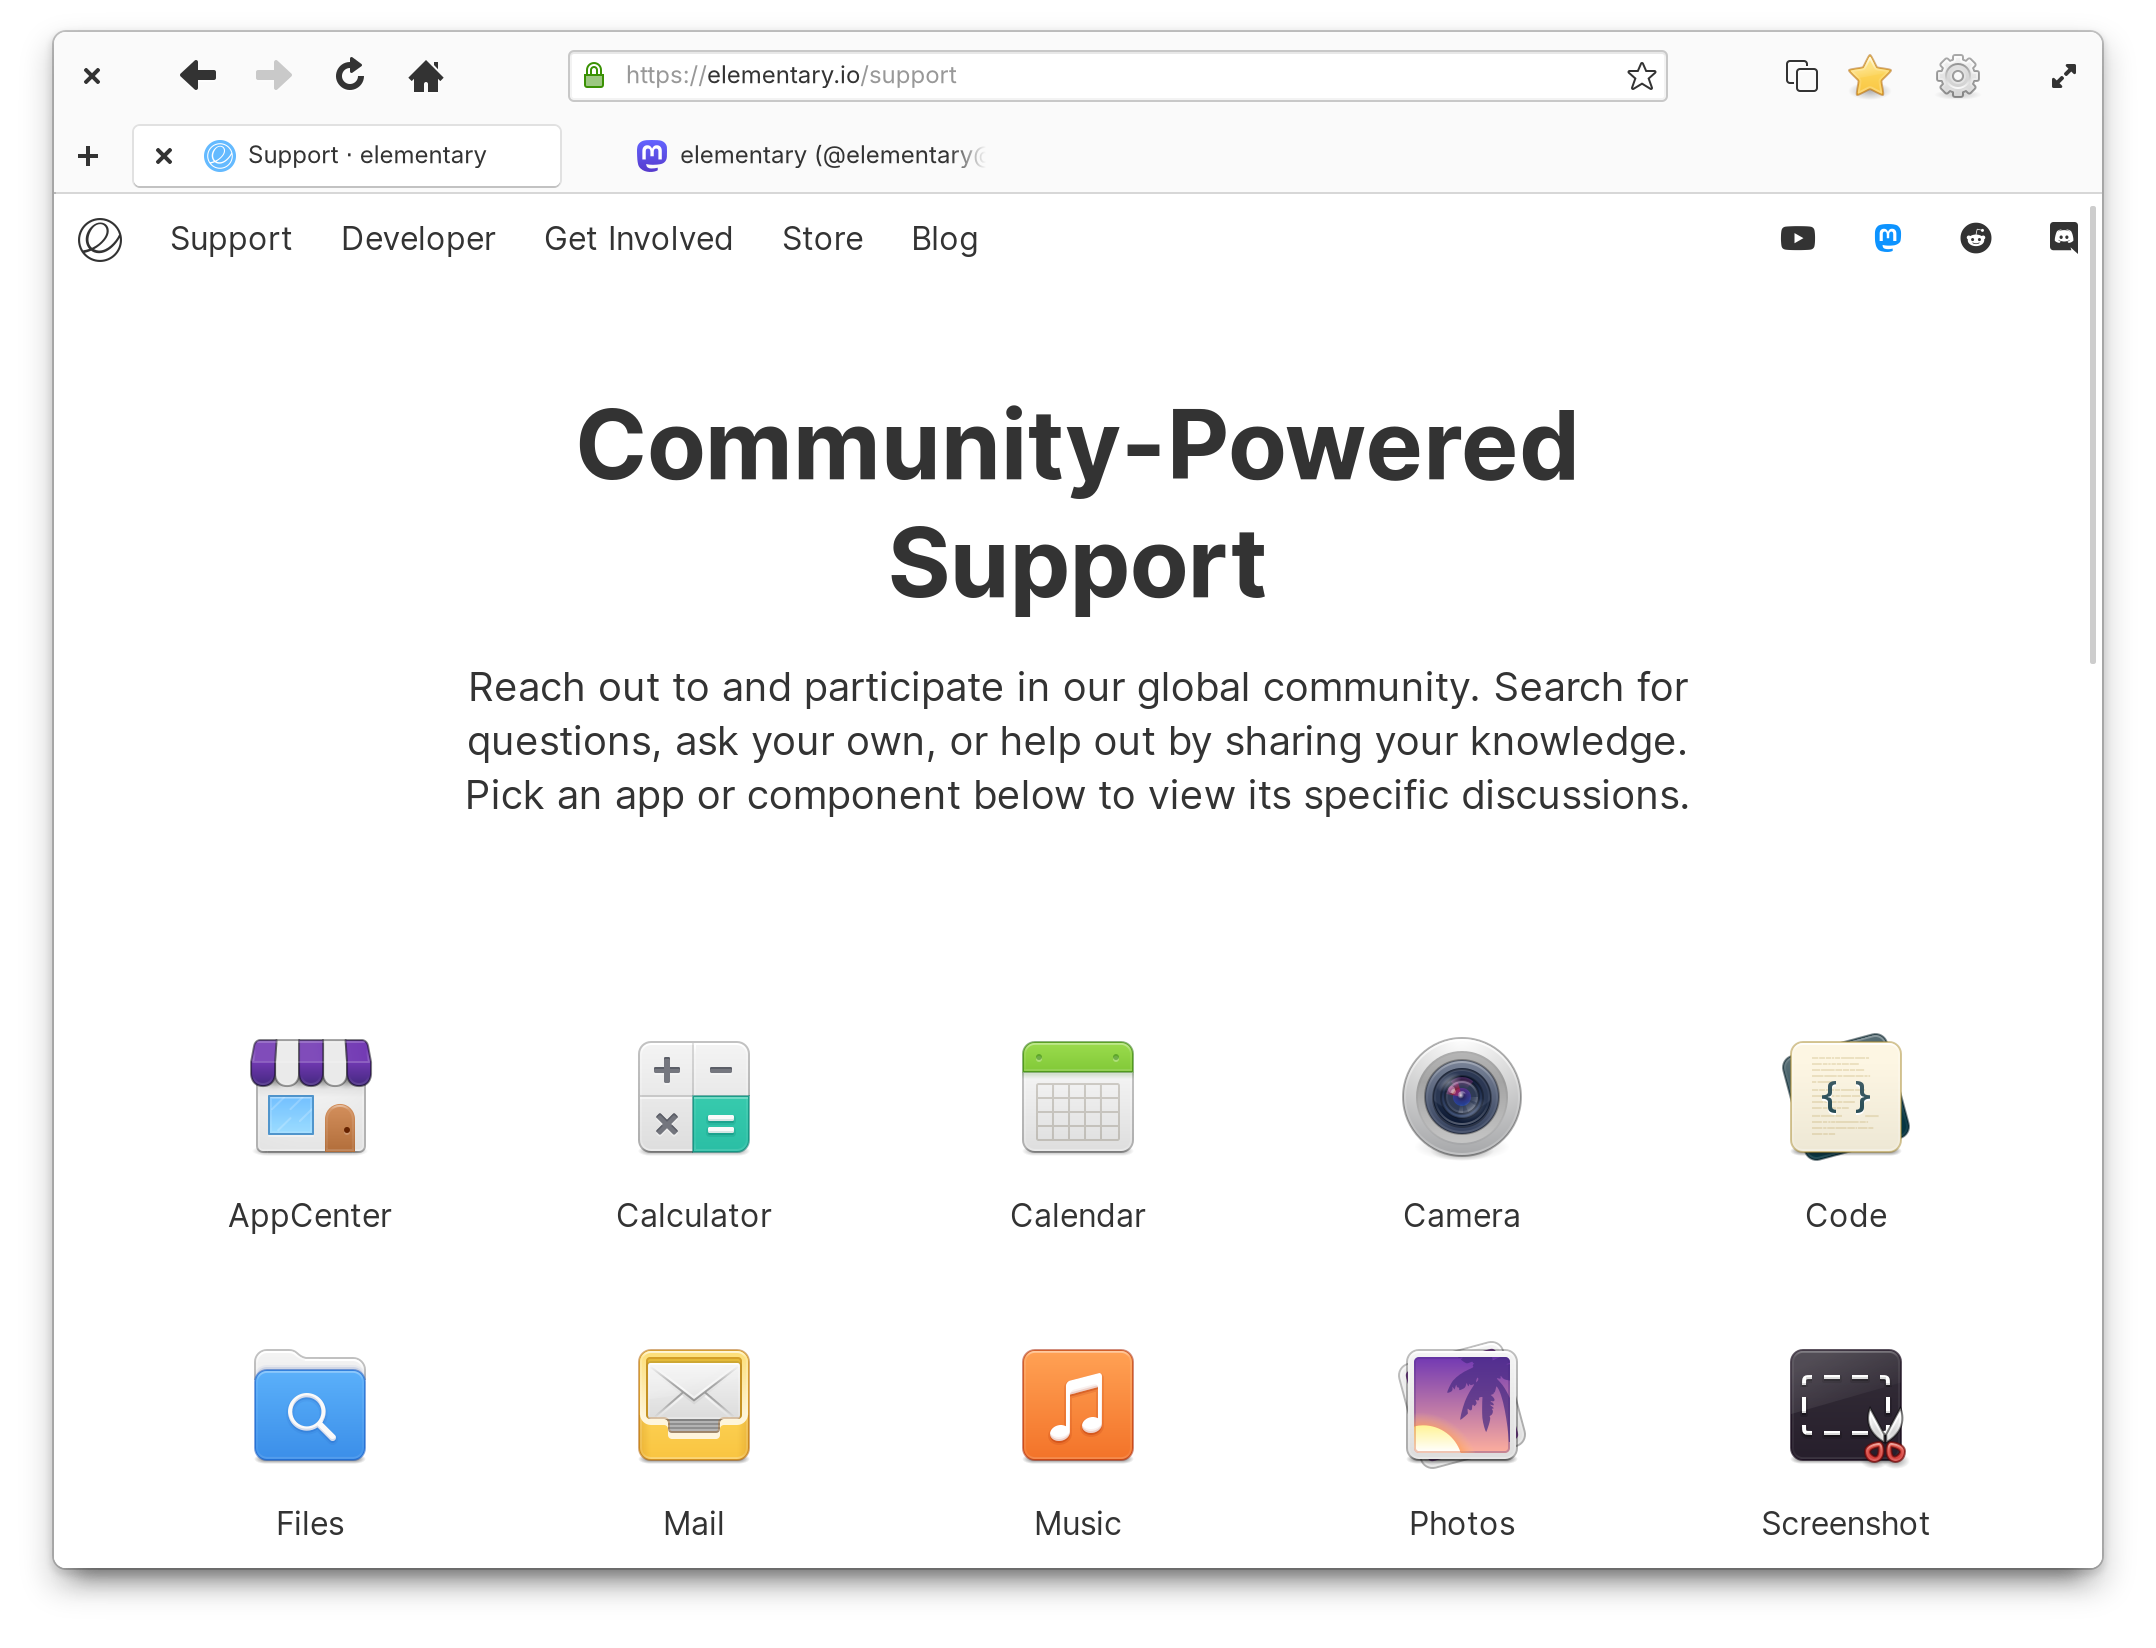
Task: Click the Support navigation menu item
Action: 230,239
